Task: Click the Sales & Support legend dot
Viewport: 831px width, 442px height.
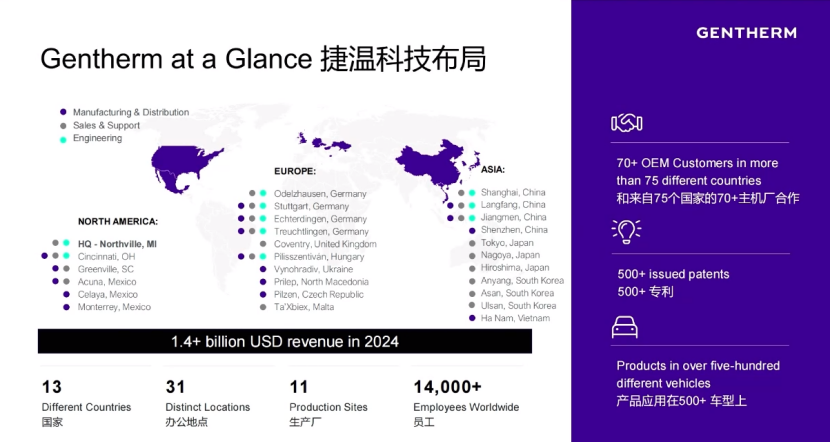Action: tap(63, 126)
